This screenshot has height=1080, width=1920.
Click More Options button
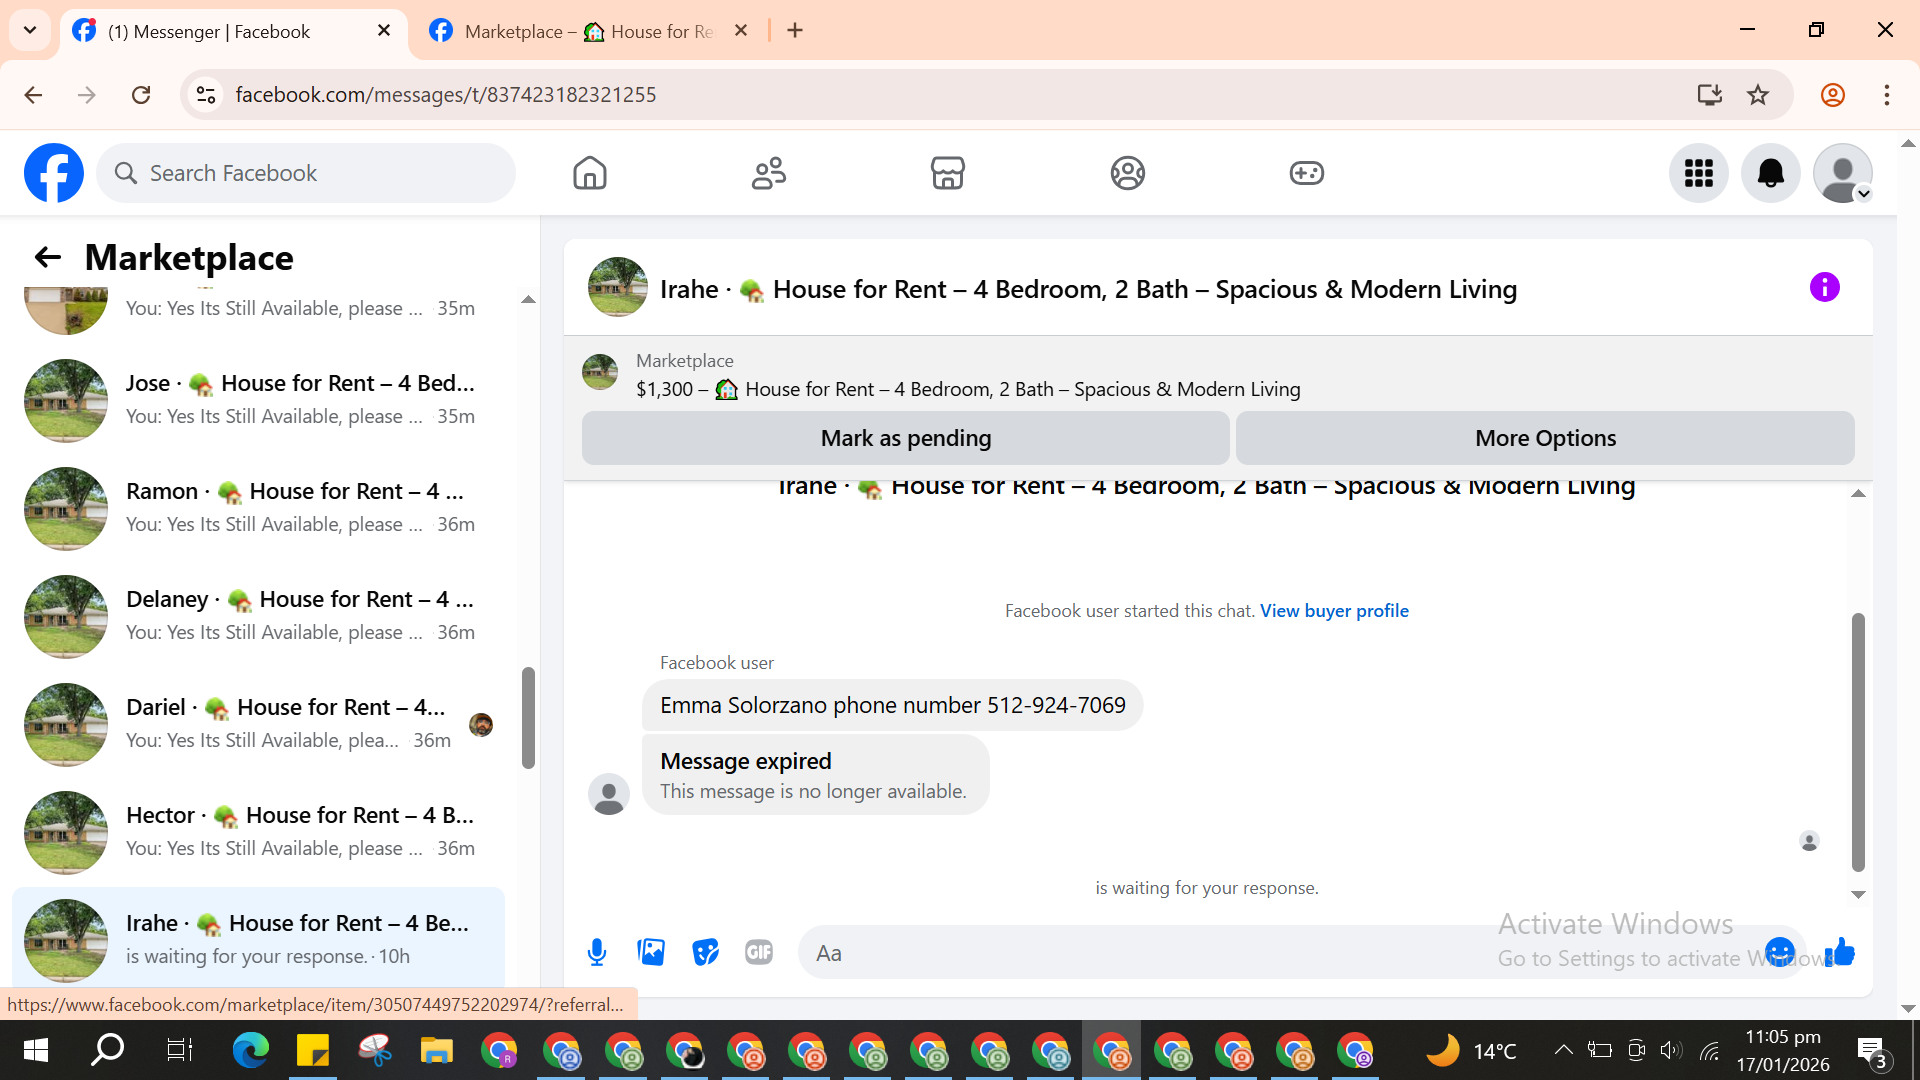coord(1545,438)
